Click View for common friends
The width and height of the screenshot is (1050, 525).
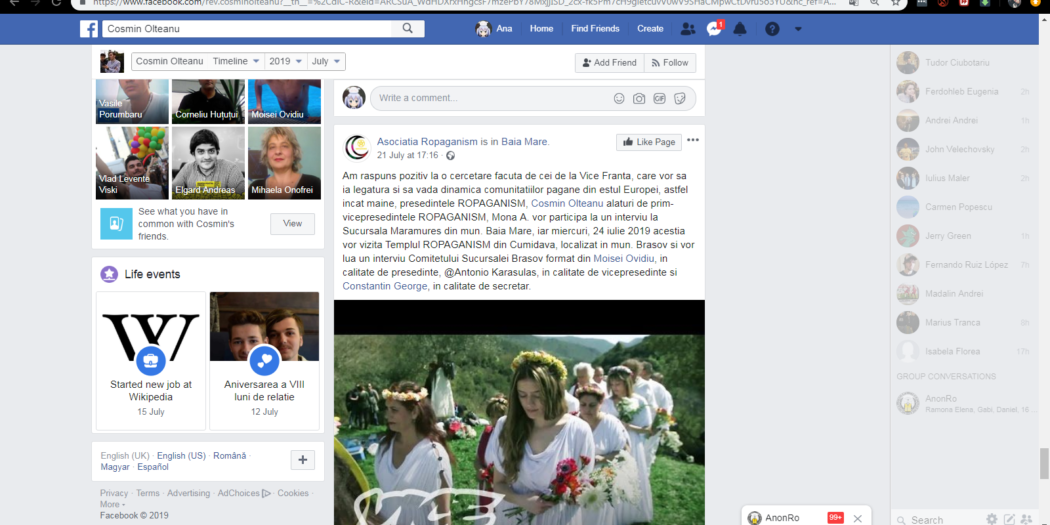292,223
